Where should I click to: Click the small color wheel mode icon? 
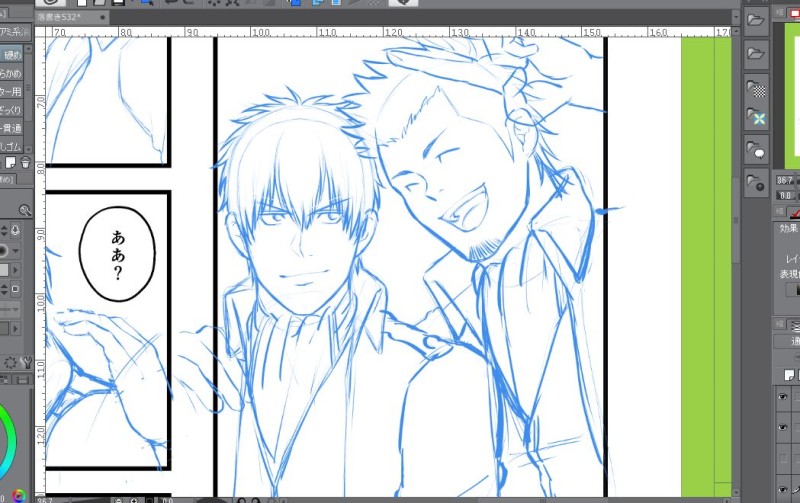[18, 495]
